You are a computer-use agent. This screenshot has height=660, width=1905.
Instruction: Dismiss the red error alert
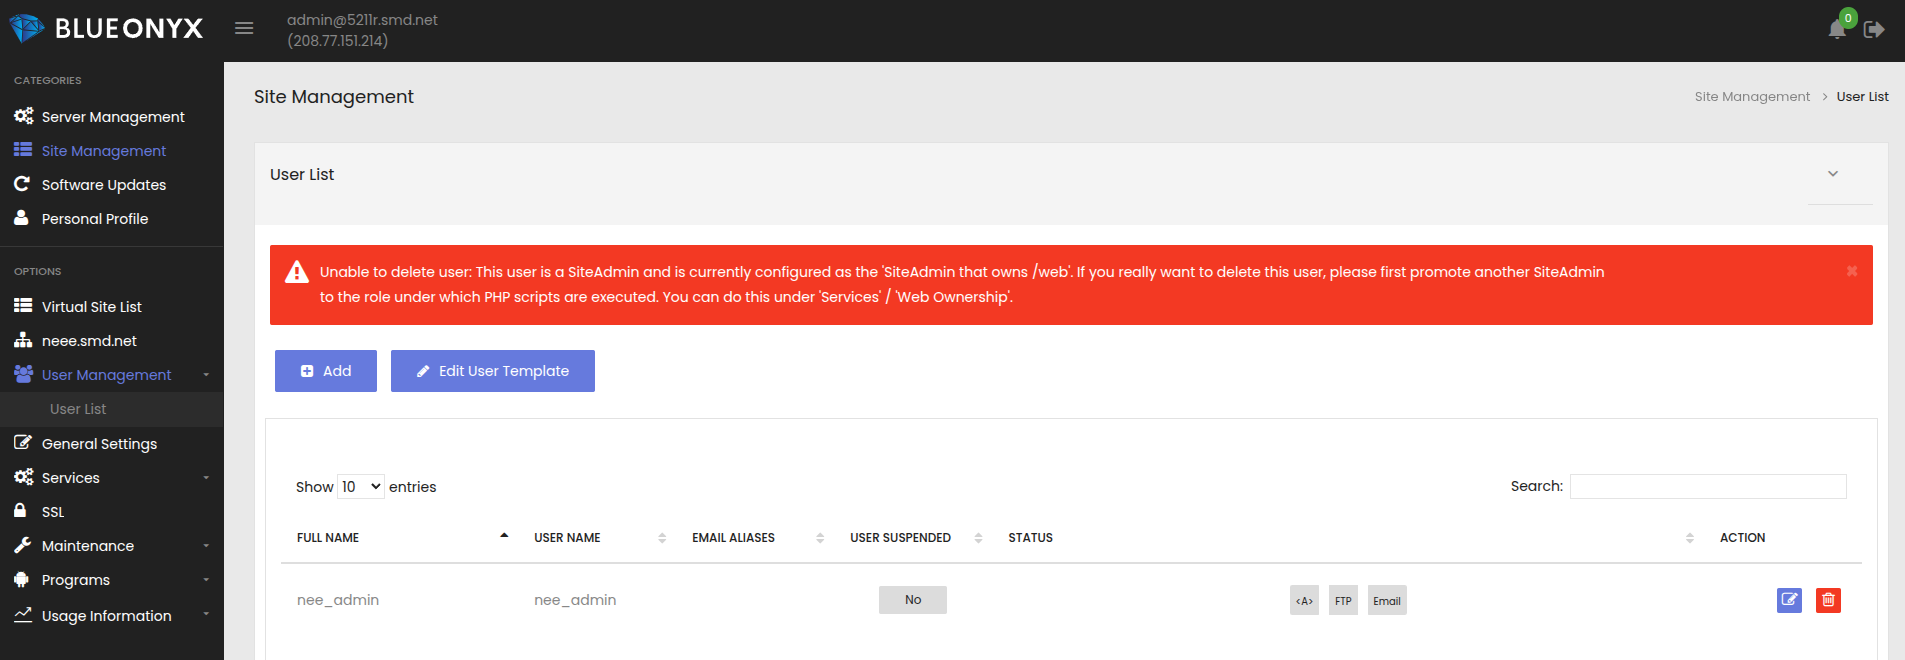pos(1851,271)
